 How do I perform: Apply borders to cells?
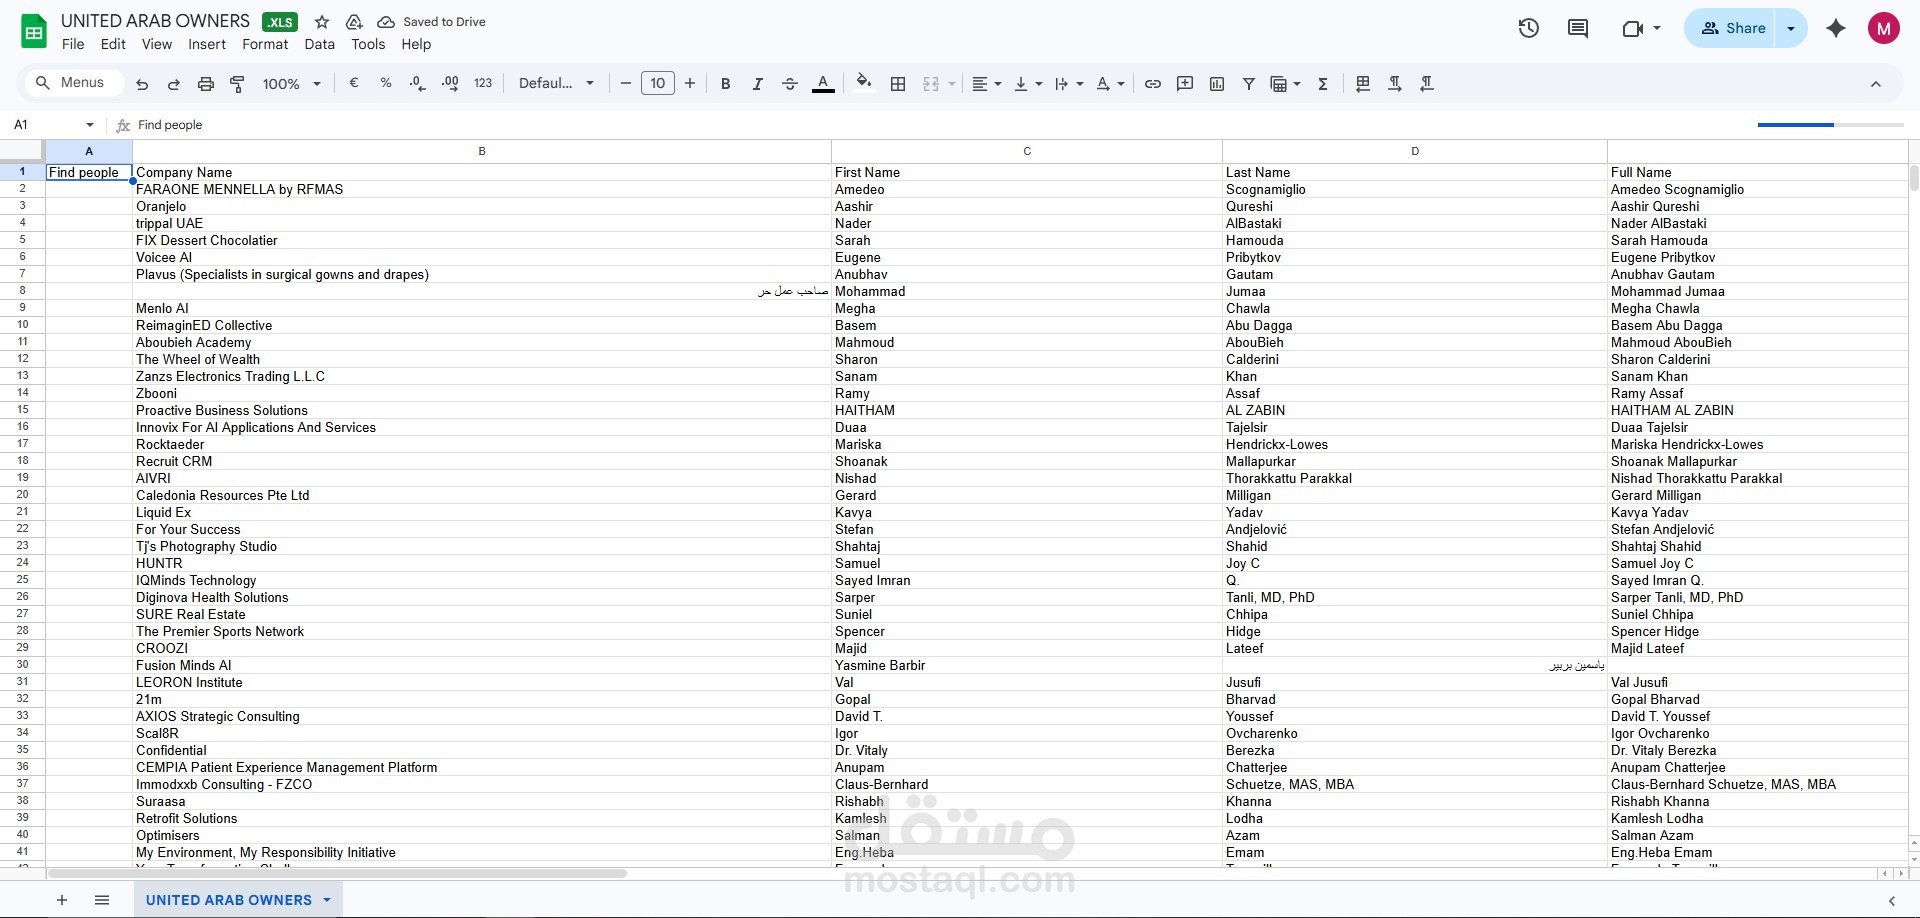898,84
